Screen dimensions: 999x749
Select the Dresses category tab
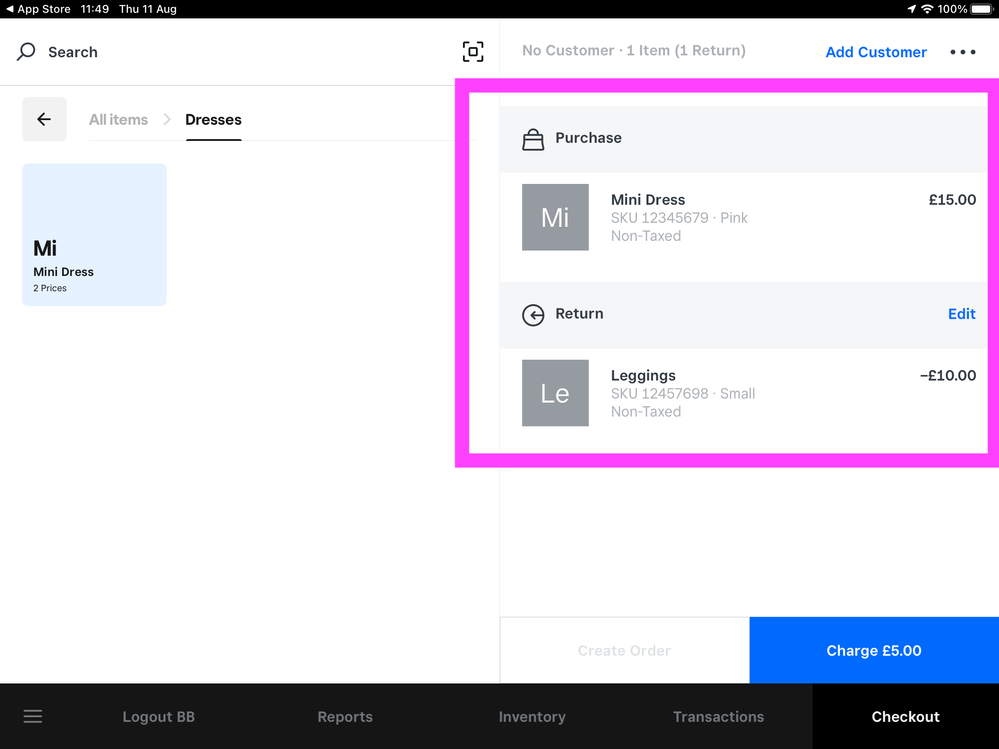tap(213, 120)
